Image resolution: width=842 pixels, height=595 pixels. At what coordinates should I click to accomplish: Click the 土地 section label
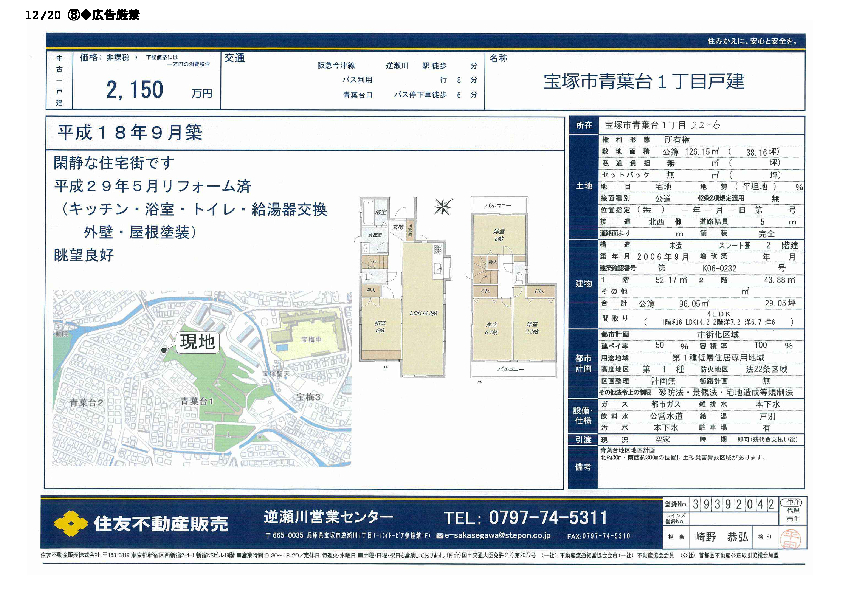point(584,186)
